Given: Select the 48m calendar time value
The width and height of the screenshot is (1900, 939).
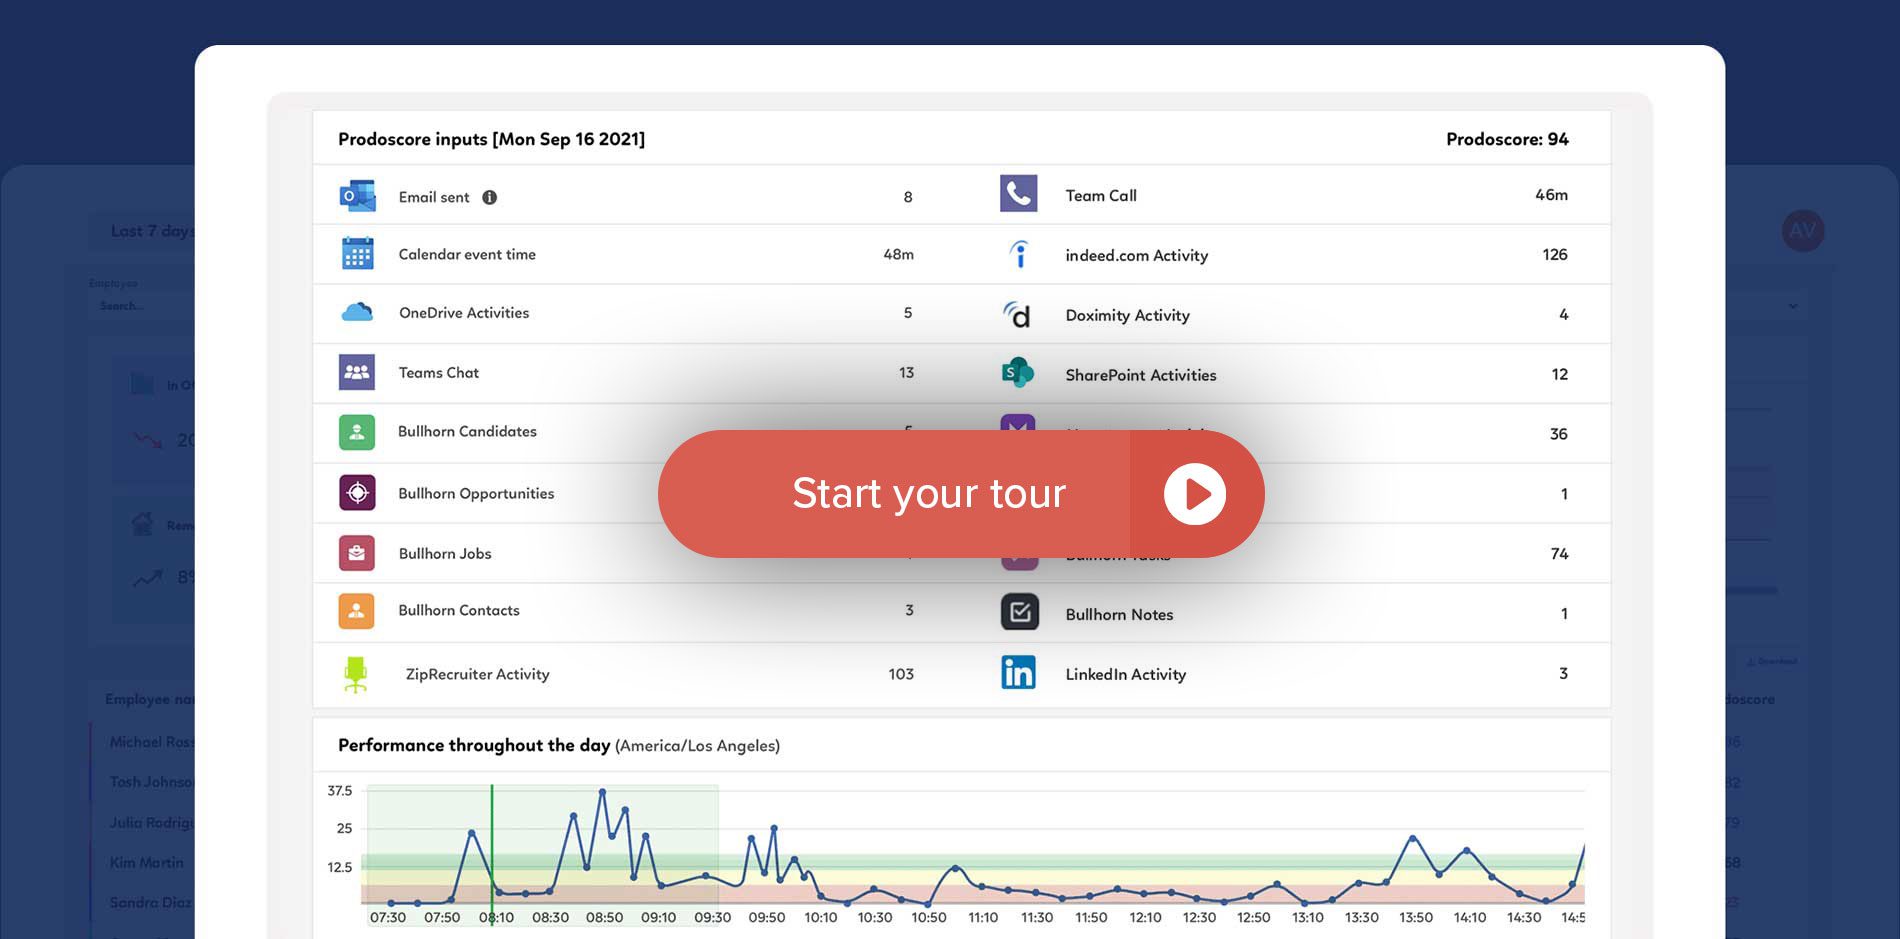Looking at the screenshot, I should tap(898, 254).
